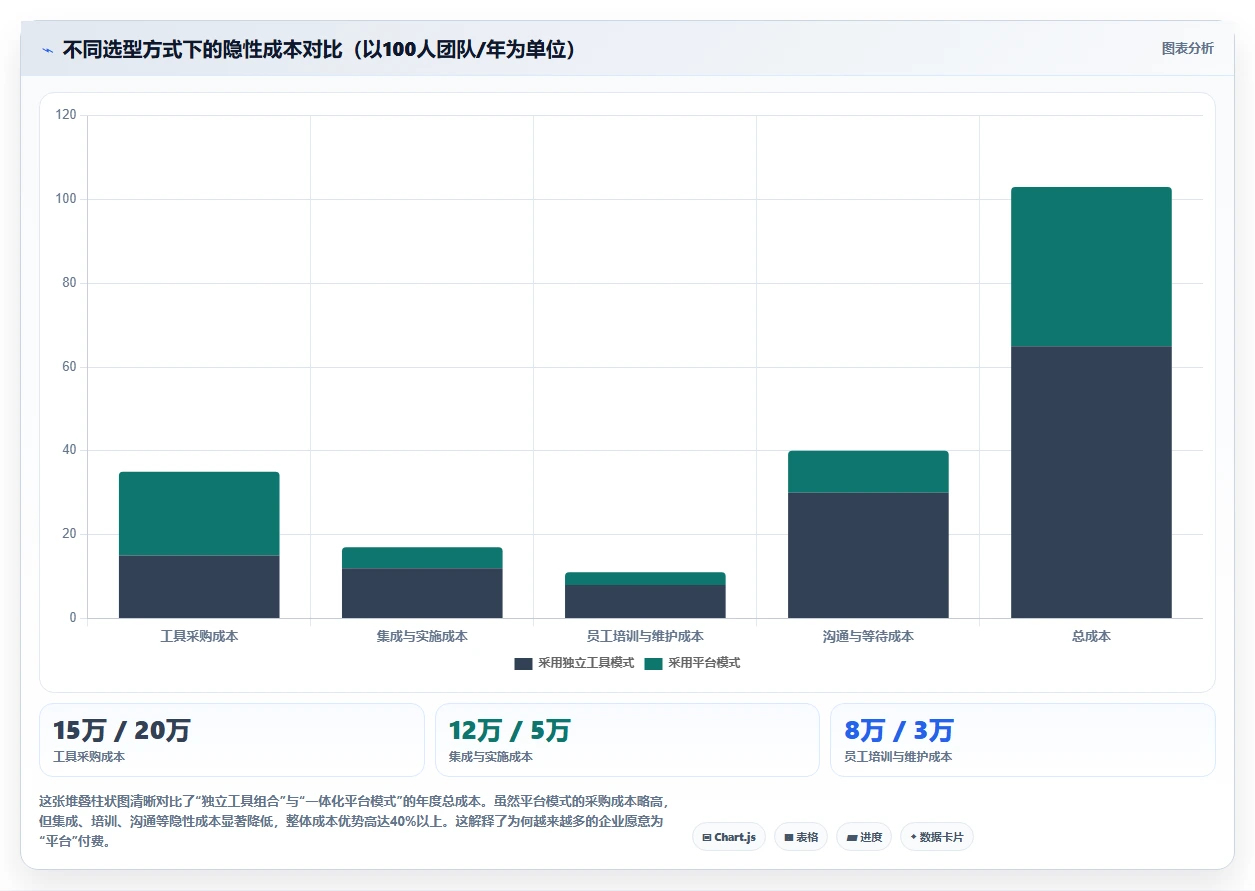Select the 进度 tag chip

point(864,837)
